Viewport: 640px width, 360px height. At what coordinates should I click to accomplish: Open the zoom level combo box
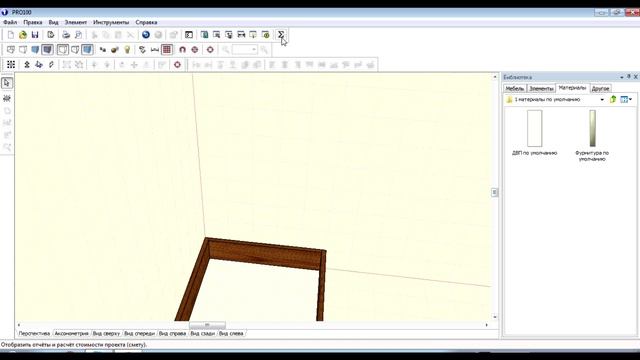(244, 50)
